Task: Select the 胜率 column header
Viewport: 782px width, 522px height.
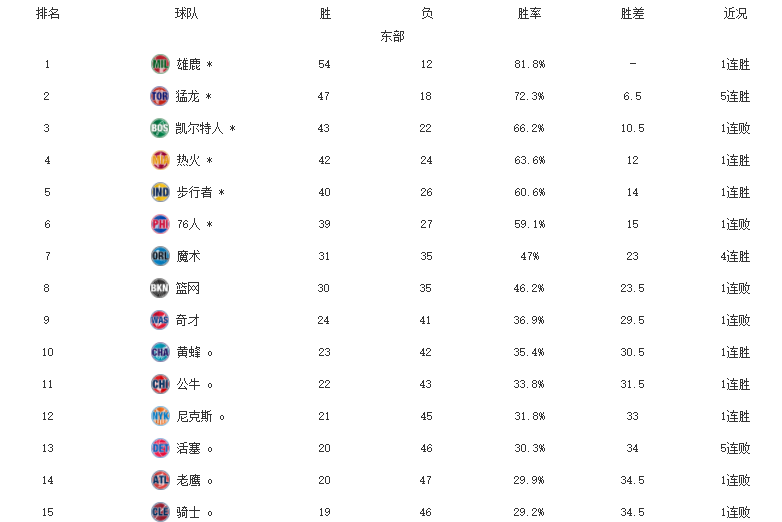Action: click(x=529, y=13)
